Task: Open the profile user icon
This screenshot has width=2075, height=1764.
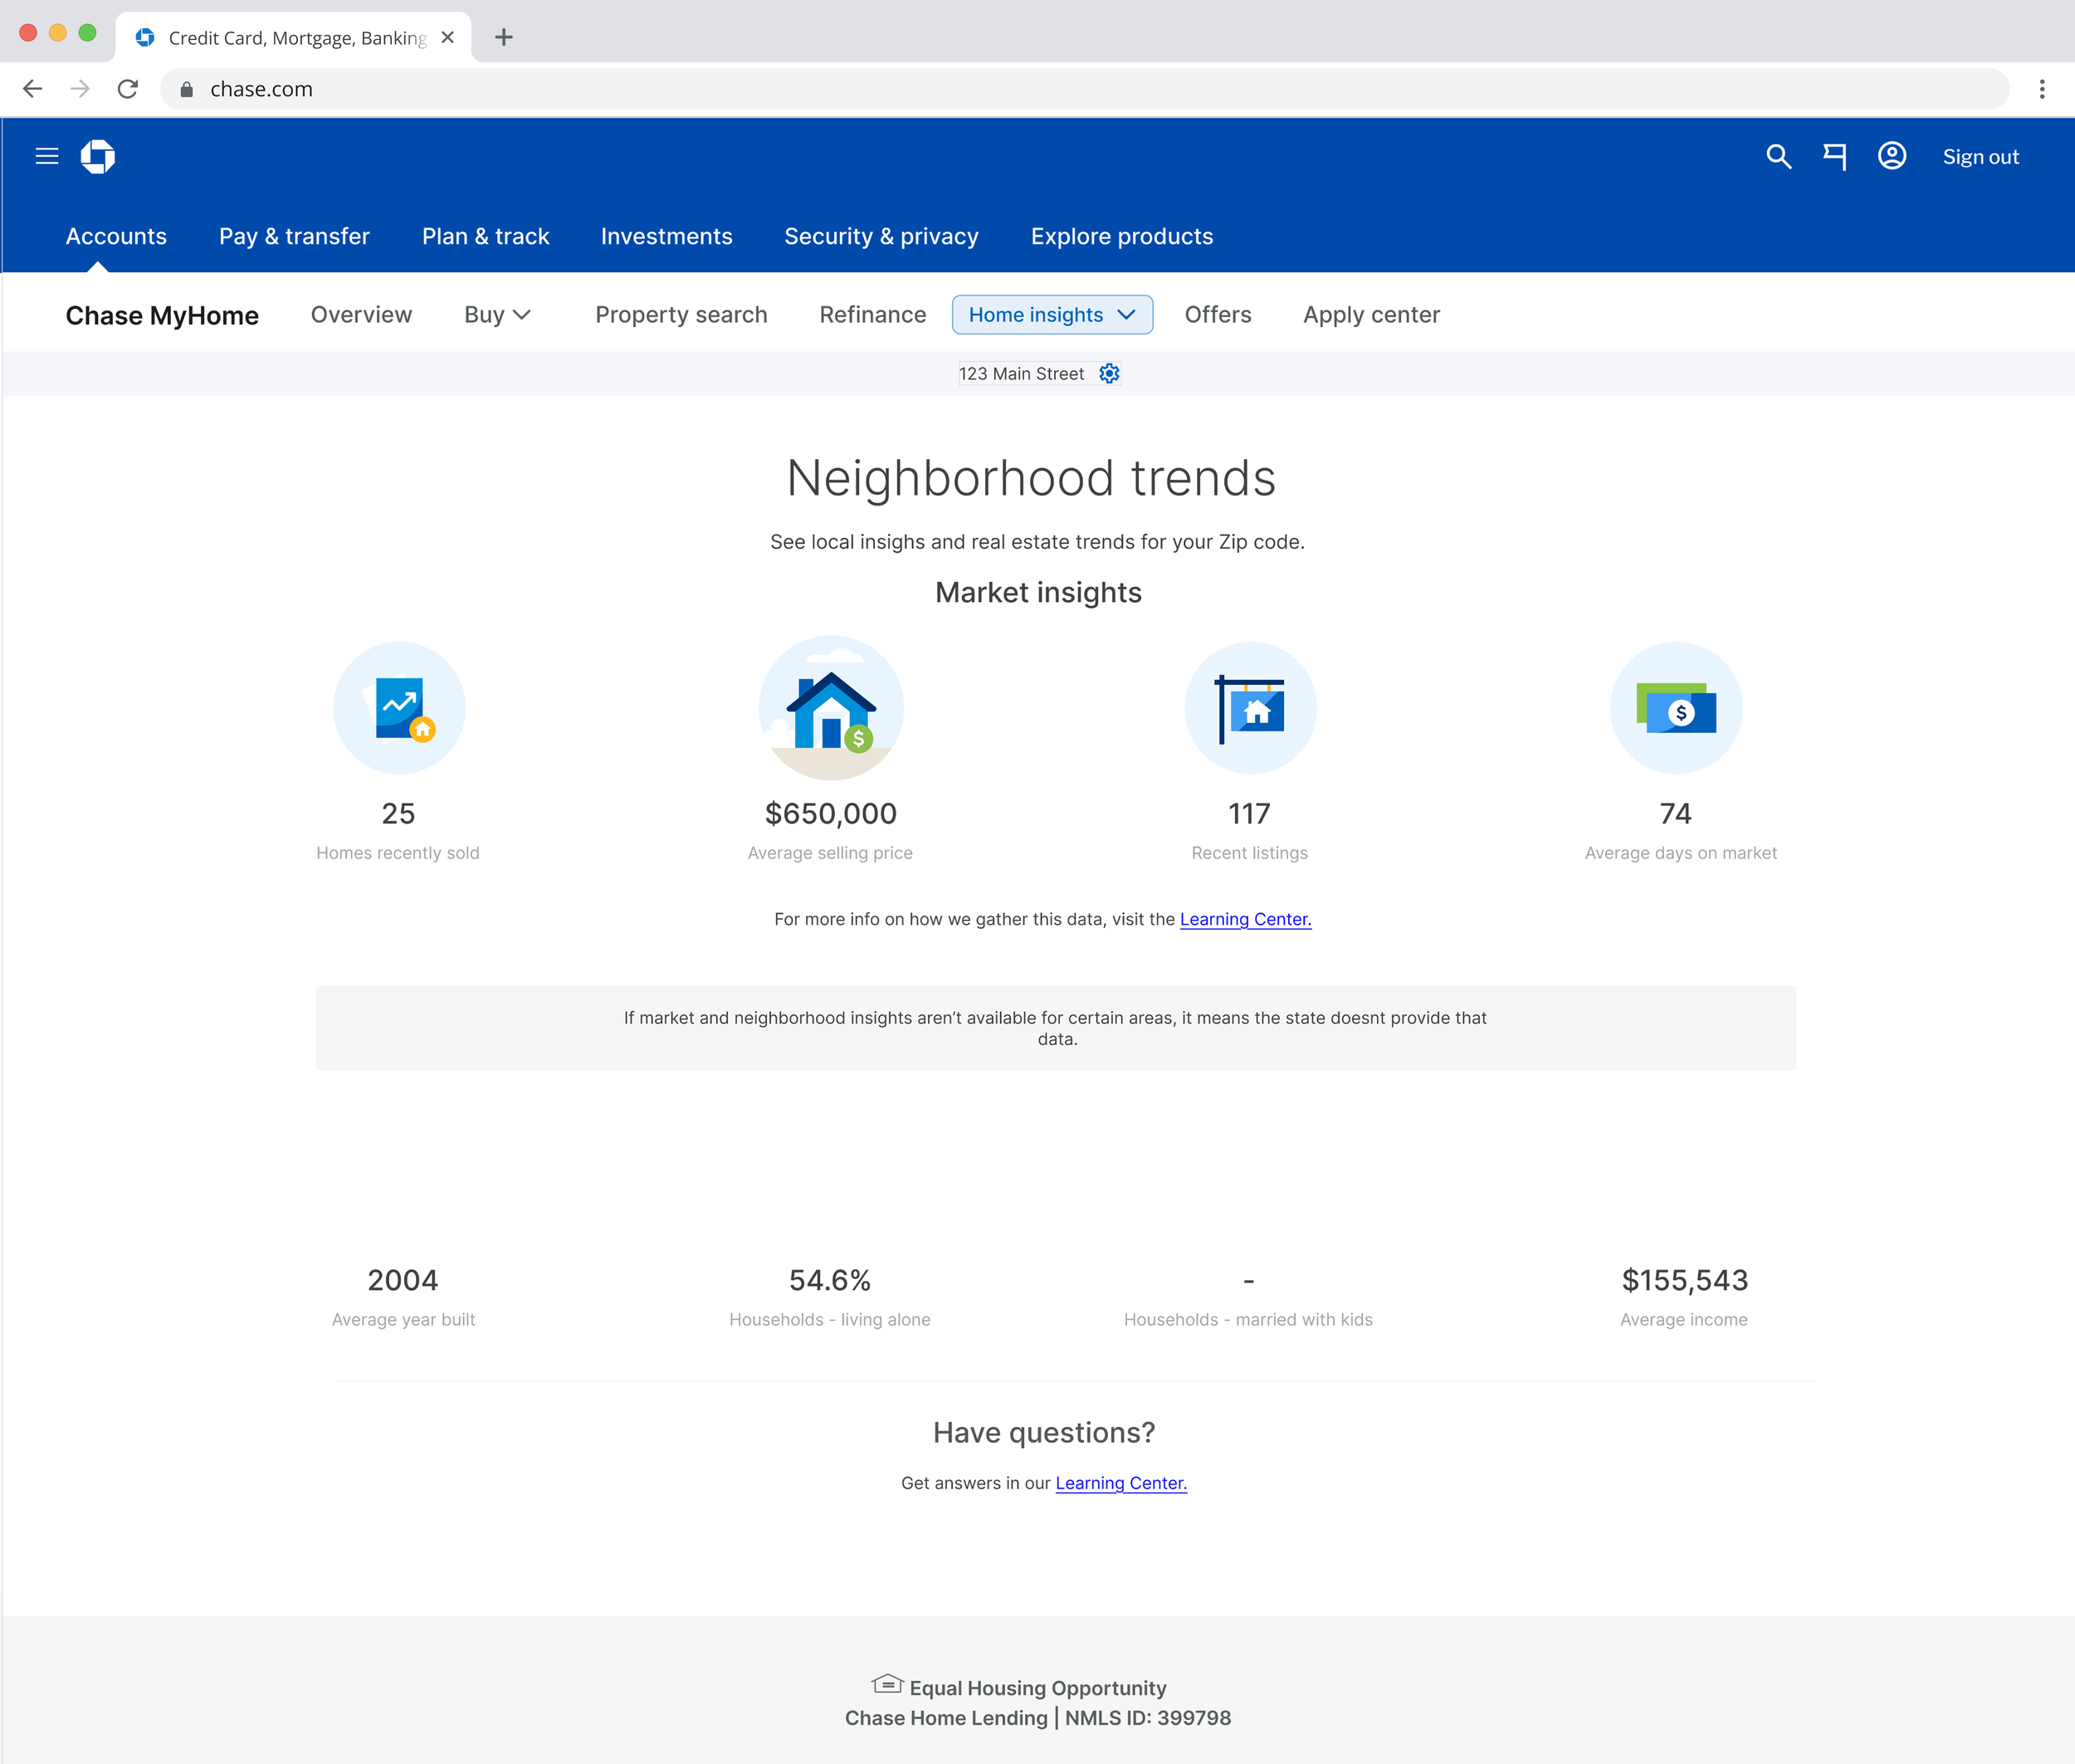Action: 1892,156
